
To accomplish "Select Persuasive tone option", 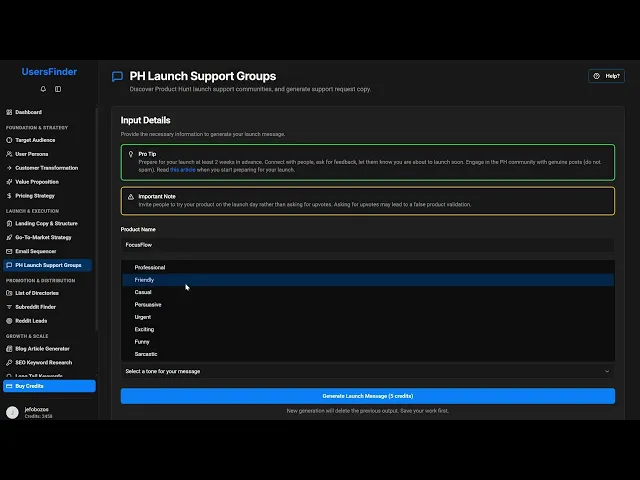I will (x=368, y=304).
